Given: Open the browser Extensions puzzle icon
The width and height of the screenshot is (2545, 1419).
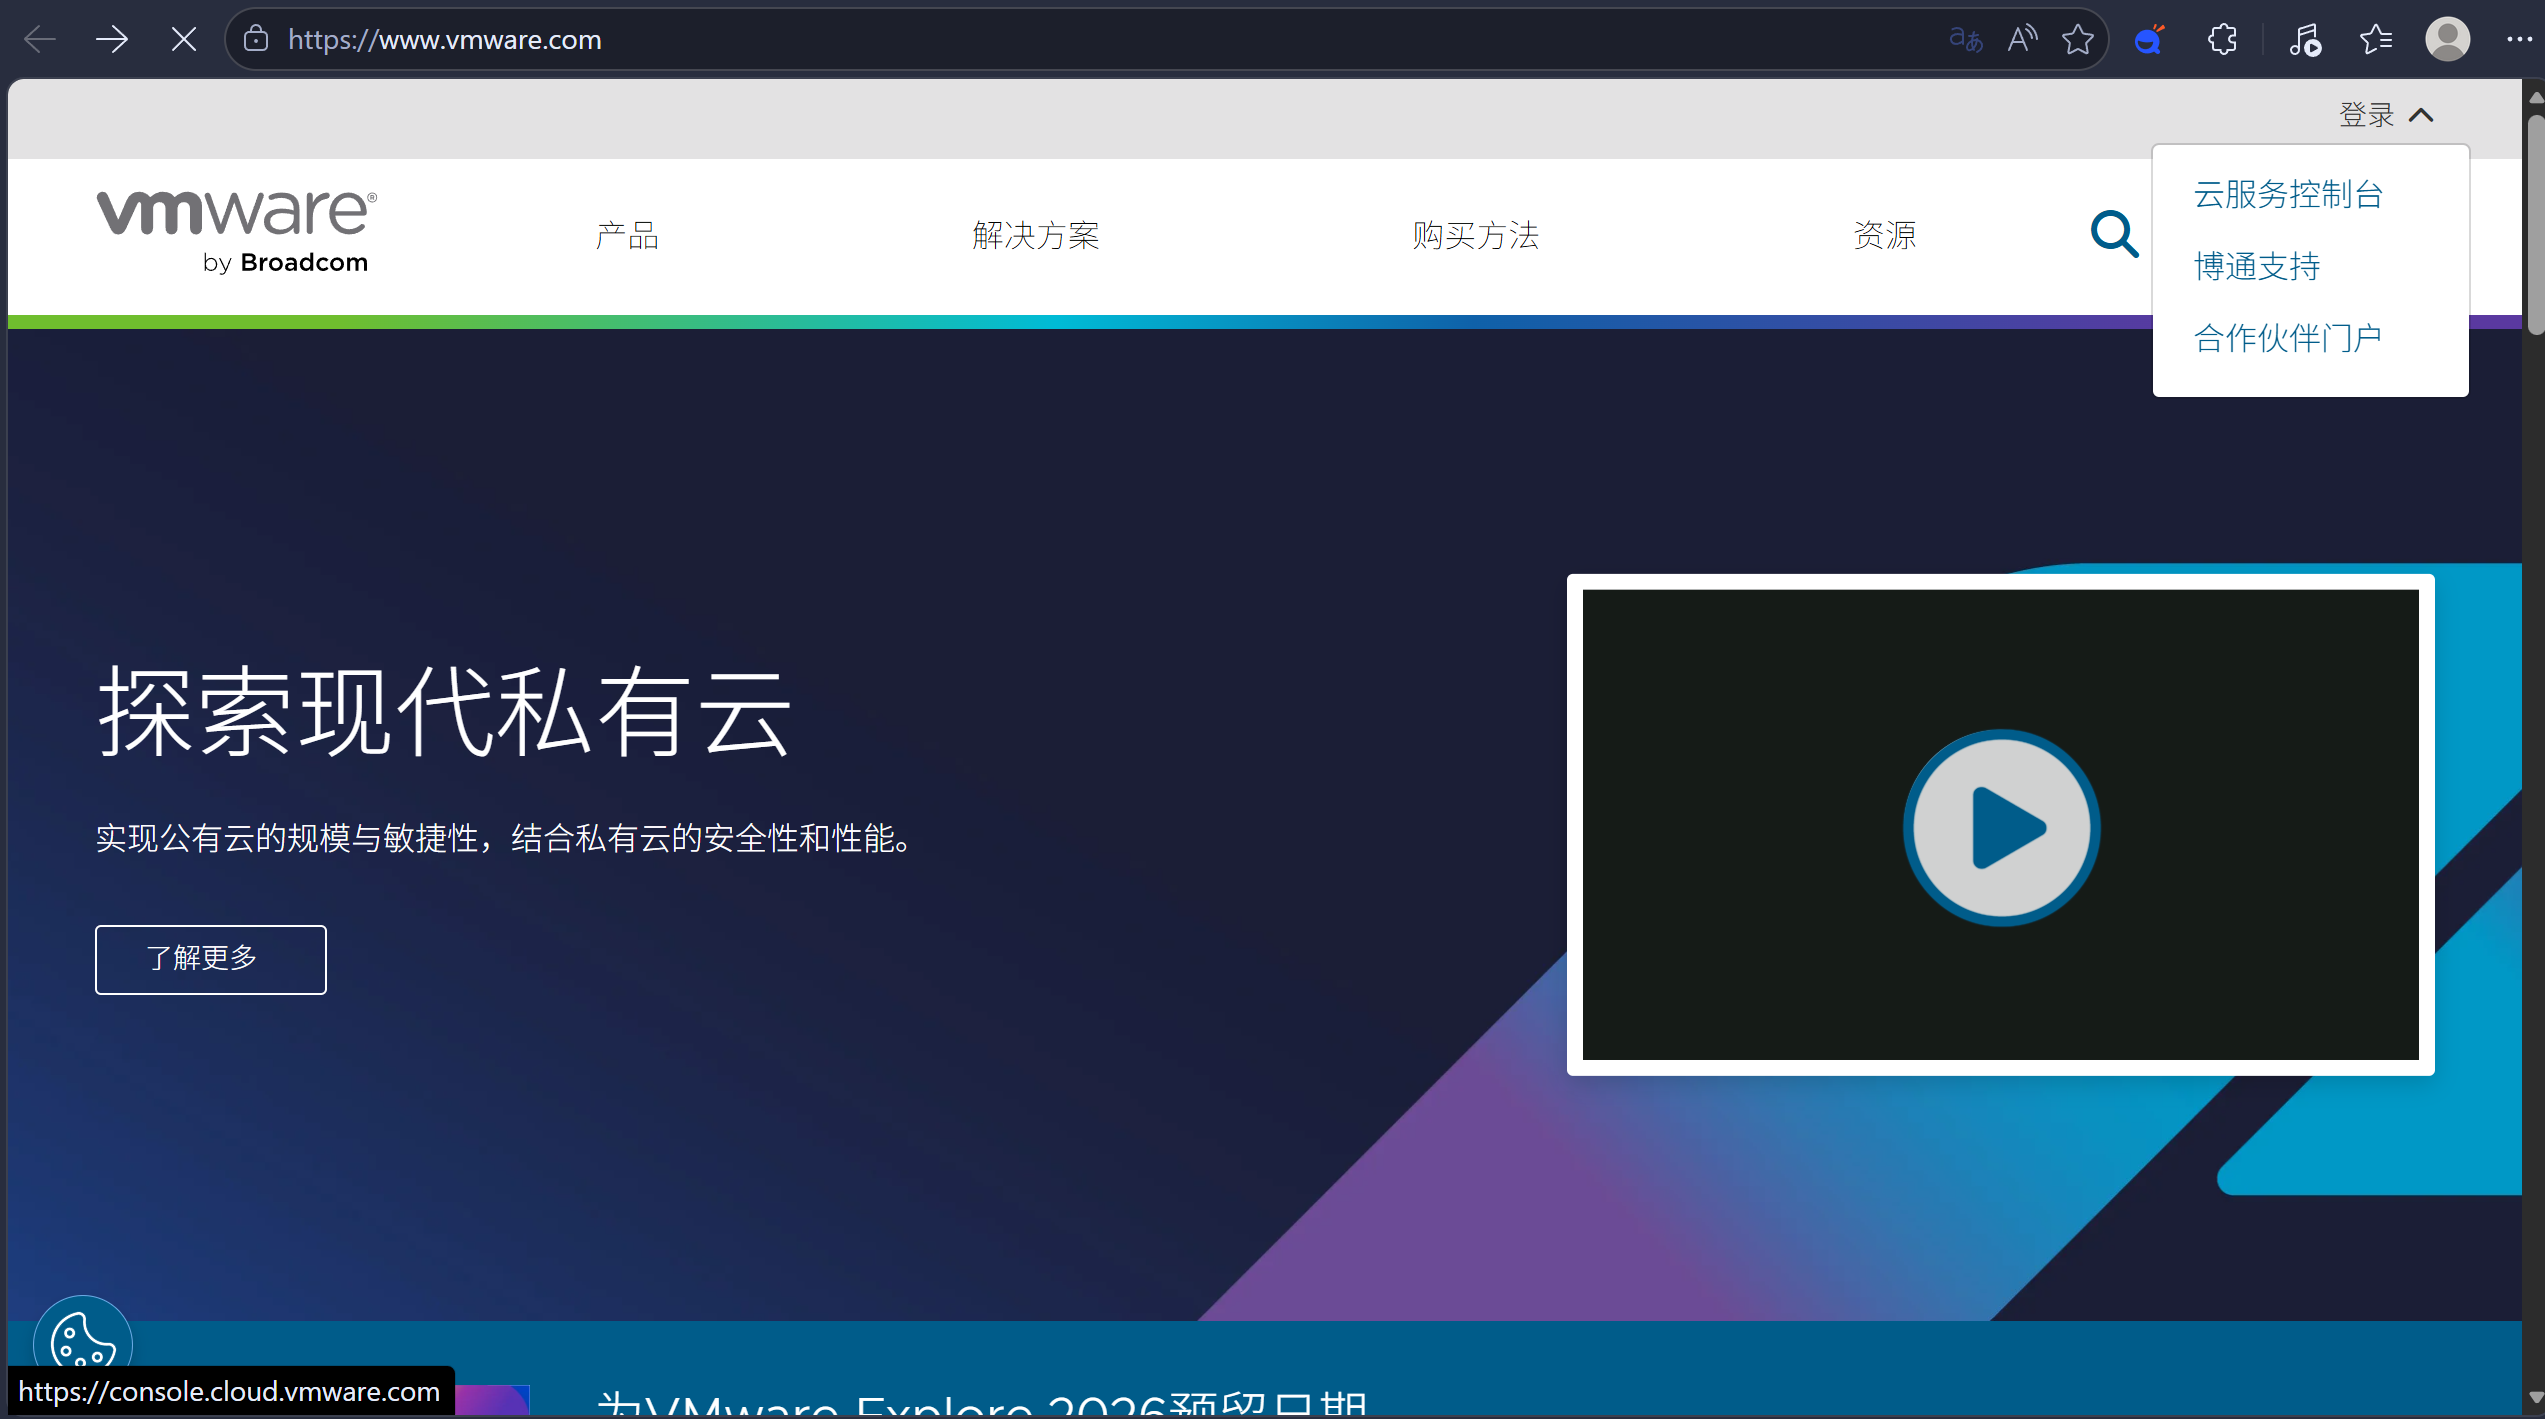Looking at the screenshot, I should (x=2222, y=39).
